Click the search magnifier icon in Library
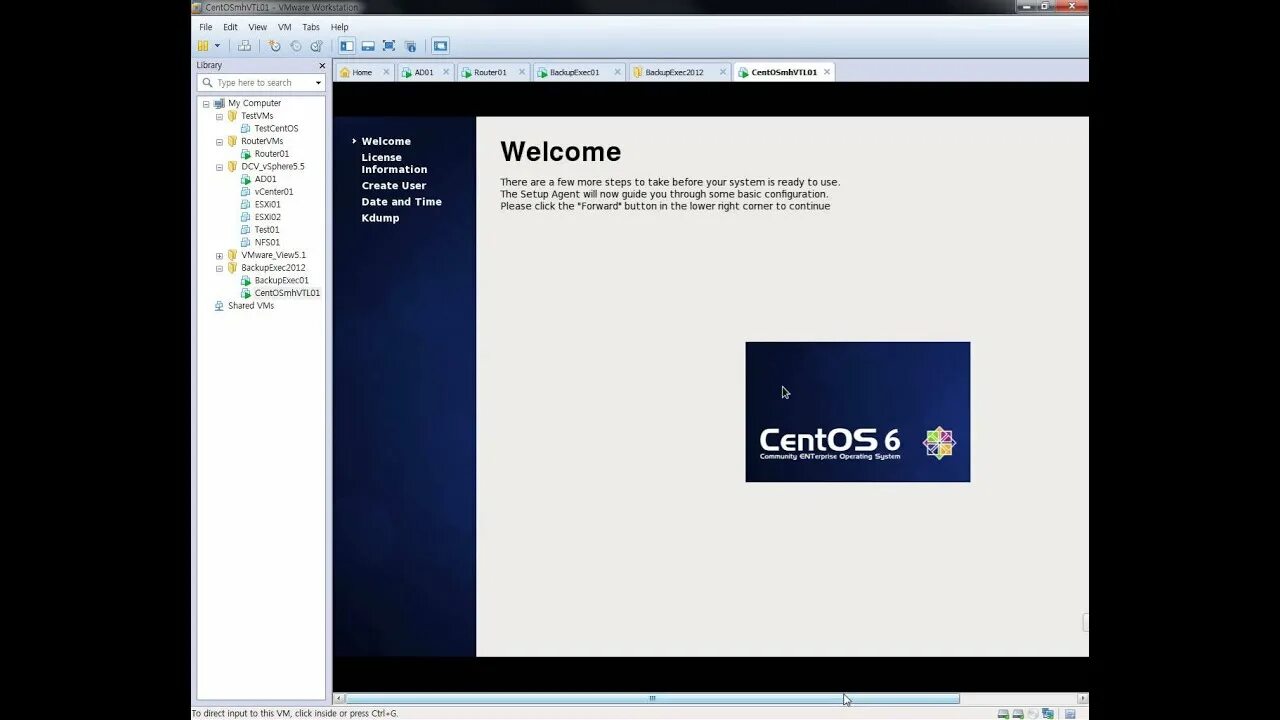The height and width of the screenshot is (720, 1280). pyautogui.click(x=208, y=83)
